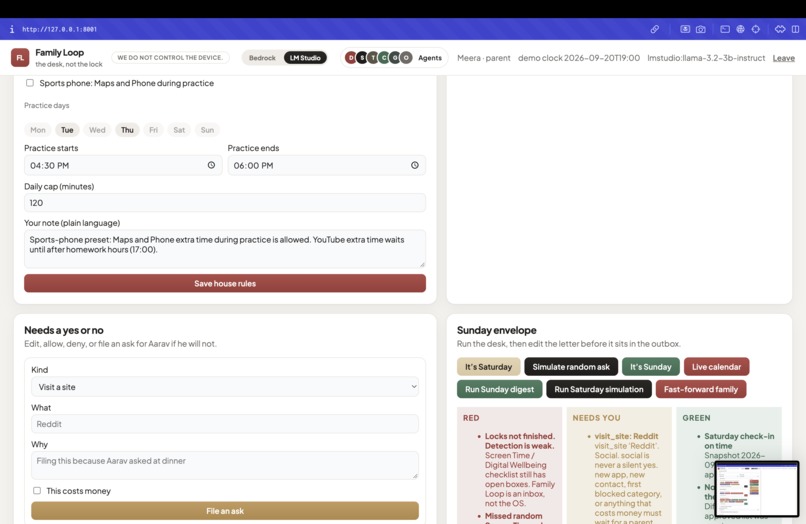Image resolution: width=806 pixels, height=524 pixels.
Task: Click the O agent avatar
Action: coord(406,58)
